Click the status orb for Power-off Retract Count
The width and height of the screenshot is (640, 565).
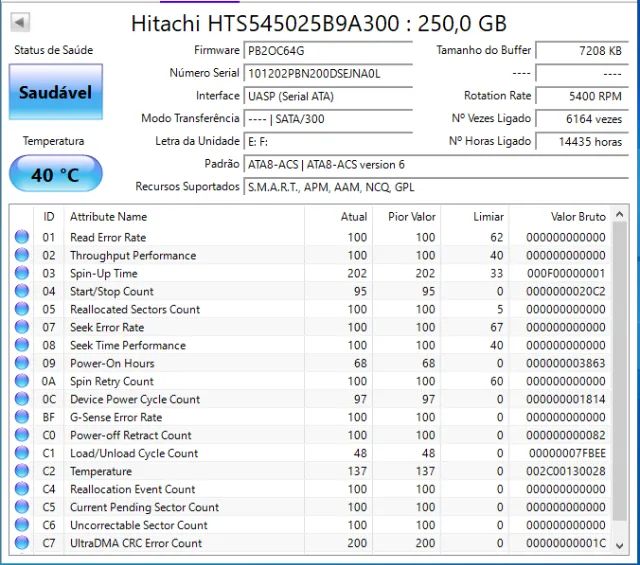coord(22,434)
